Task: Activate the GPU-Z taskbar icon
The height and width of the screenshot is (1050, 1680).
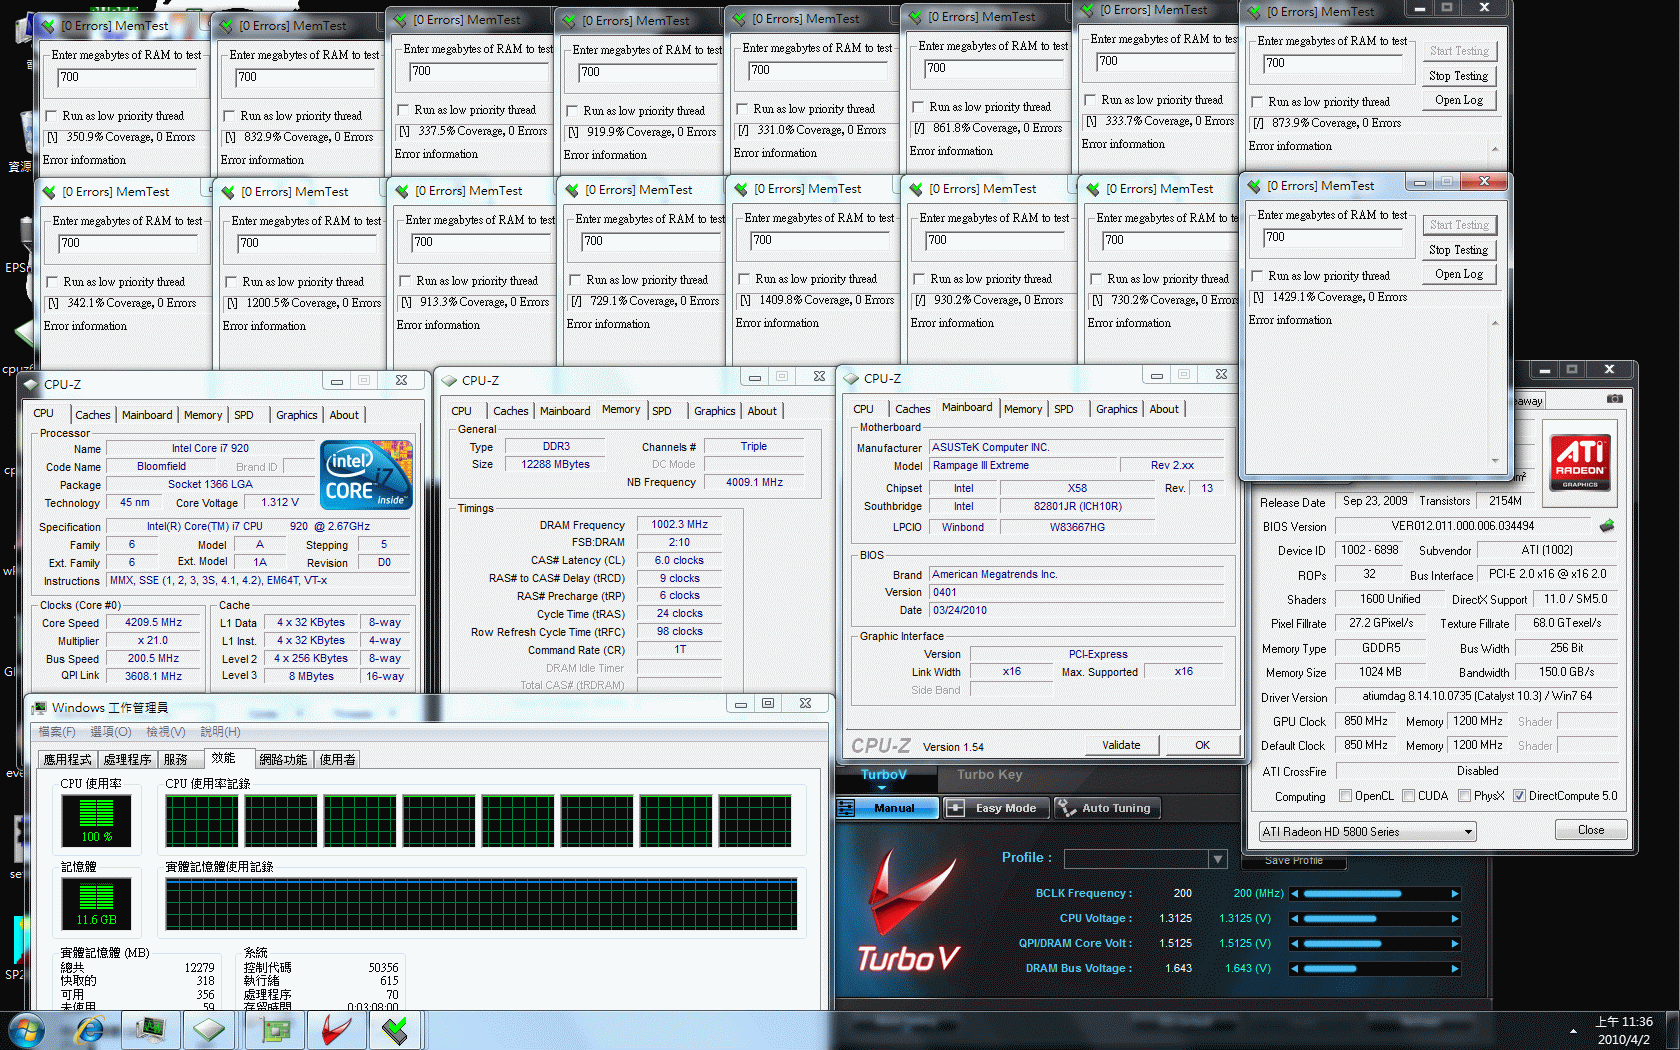Action: pyautogui.click(x=276, y=1029)
